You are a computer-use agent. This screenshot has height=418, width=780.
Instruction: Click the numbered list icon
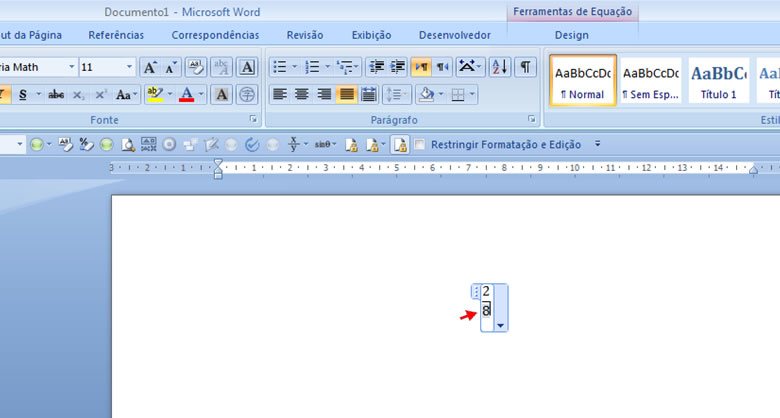[312, 67]
